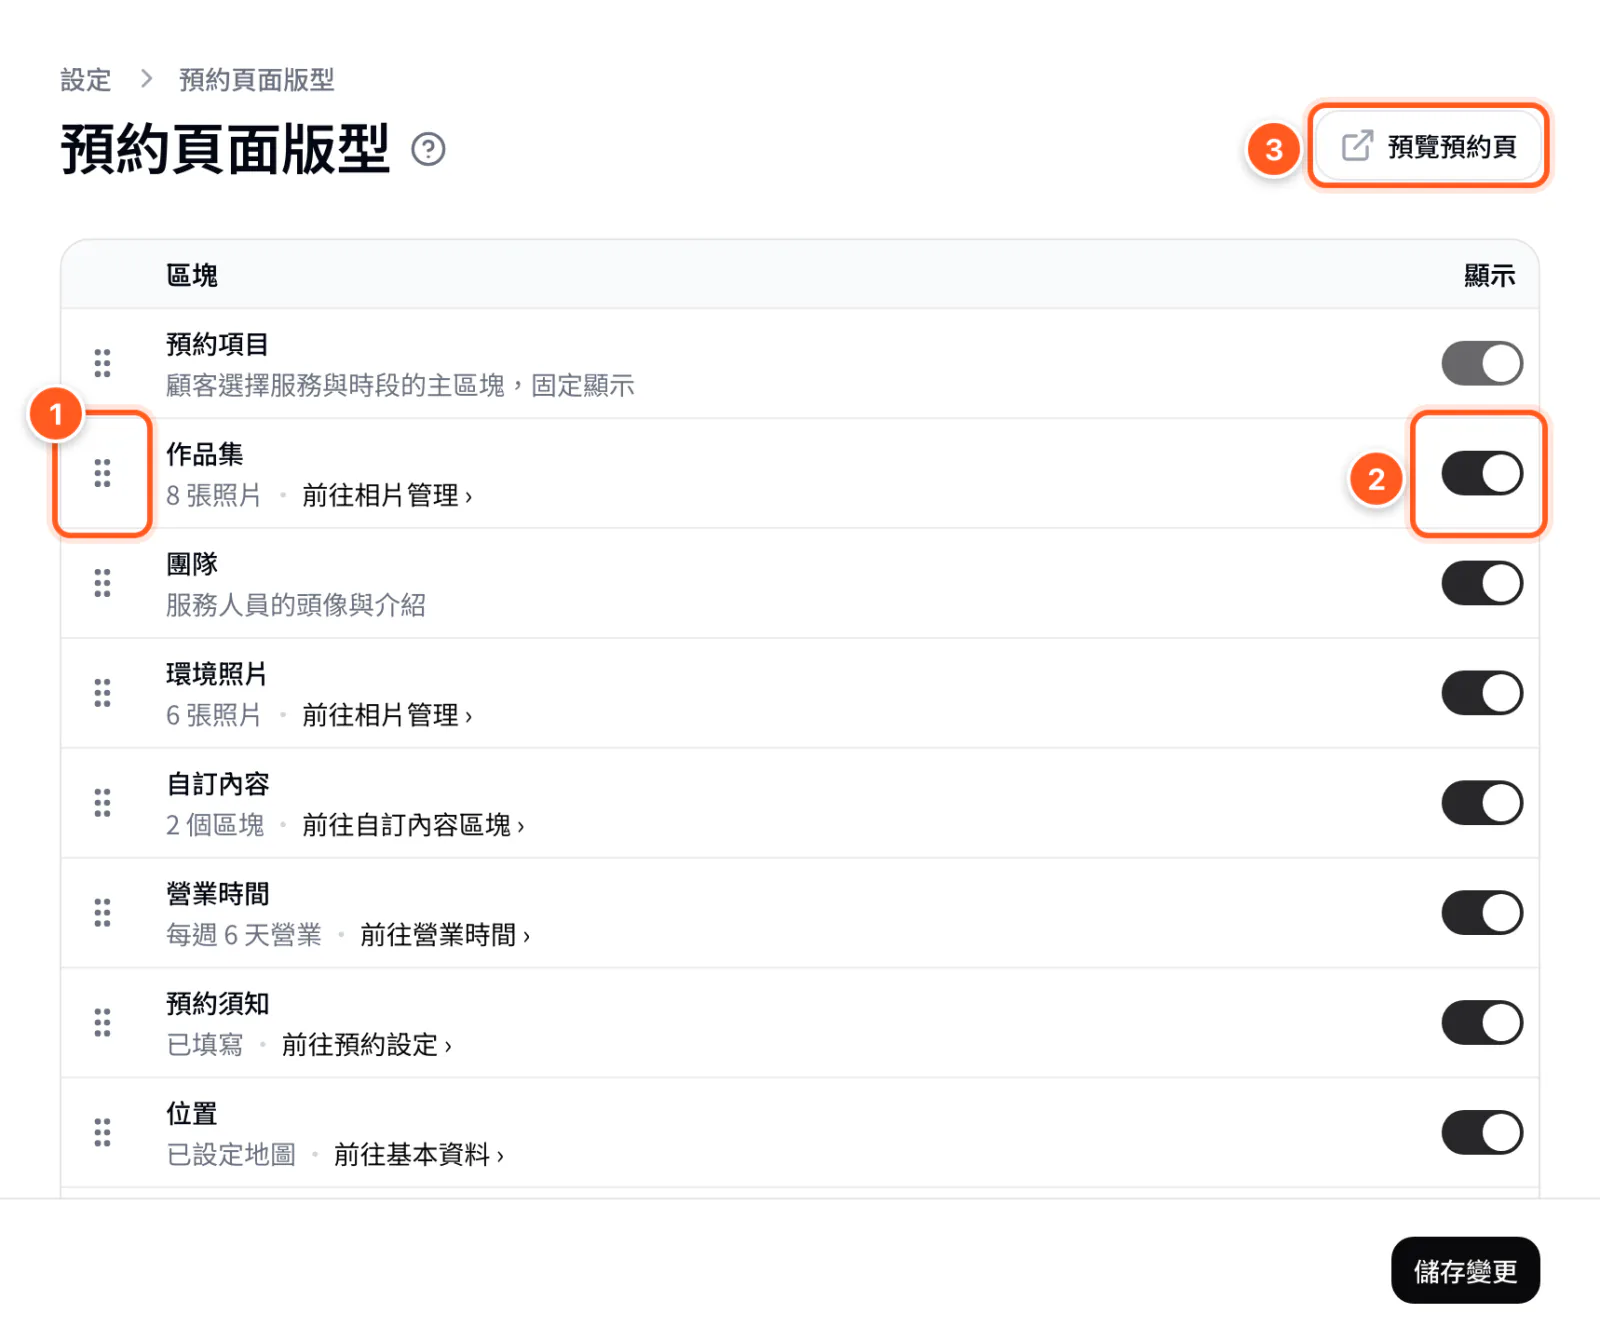Hide the 團隊 block with its switch
The width and height of the screenshot is (1600, 1341).
point(1482,583)
